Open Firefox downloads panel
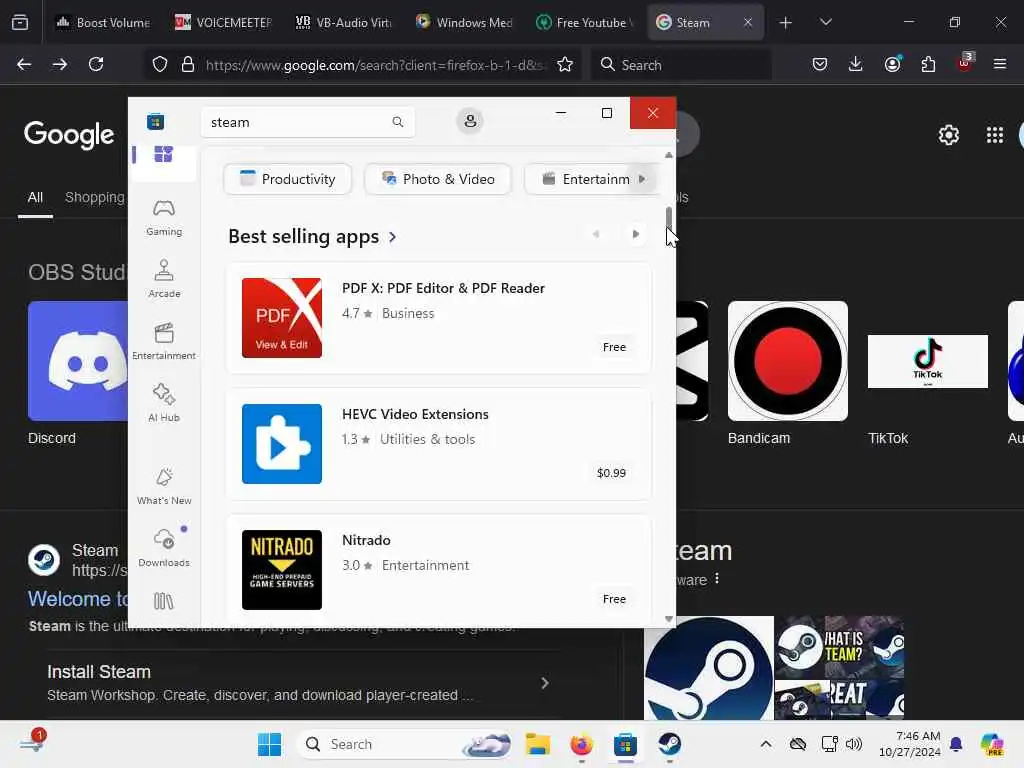Image resolution: width=1024 pixels, height=768 pixels. [x=856, y=64]
